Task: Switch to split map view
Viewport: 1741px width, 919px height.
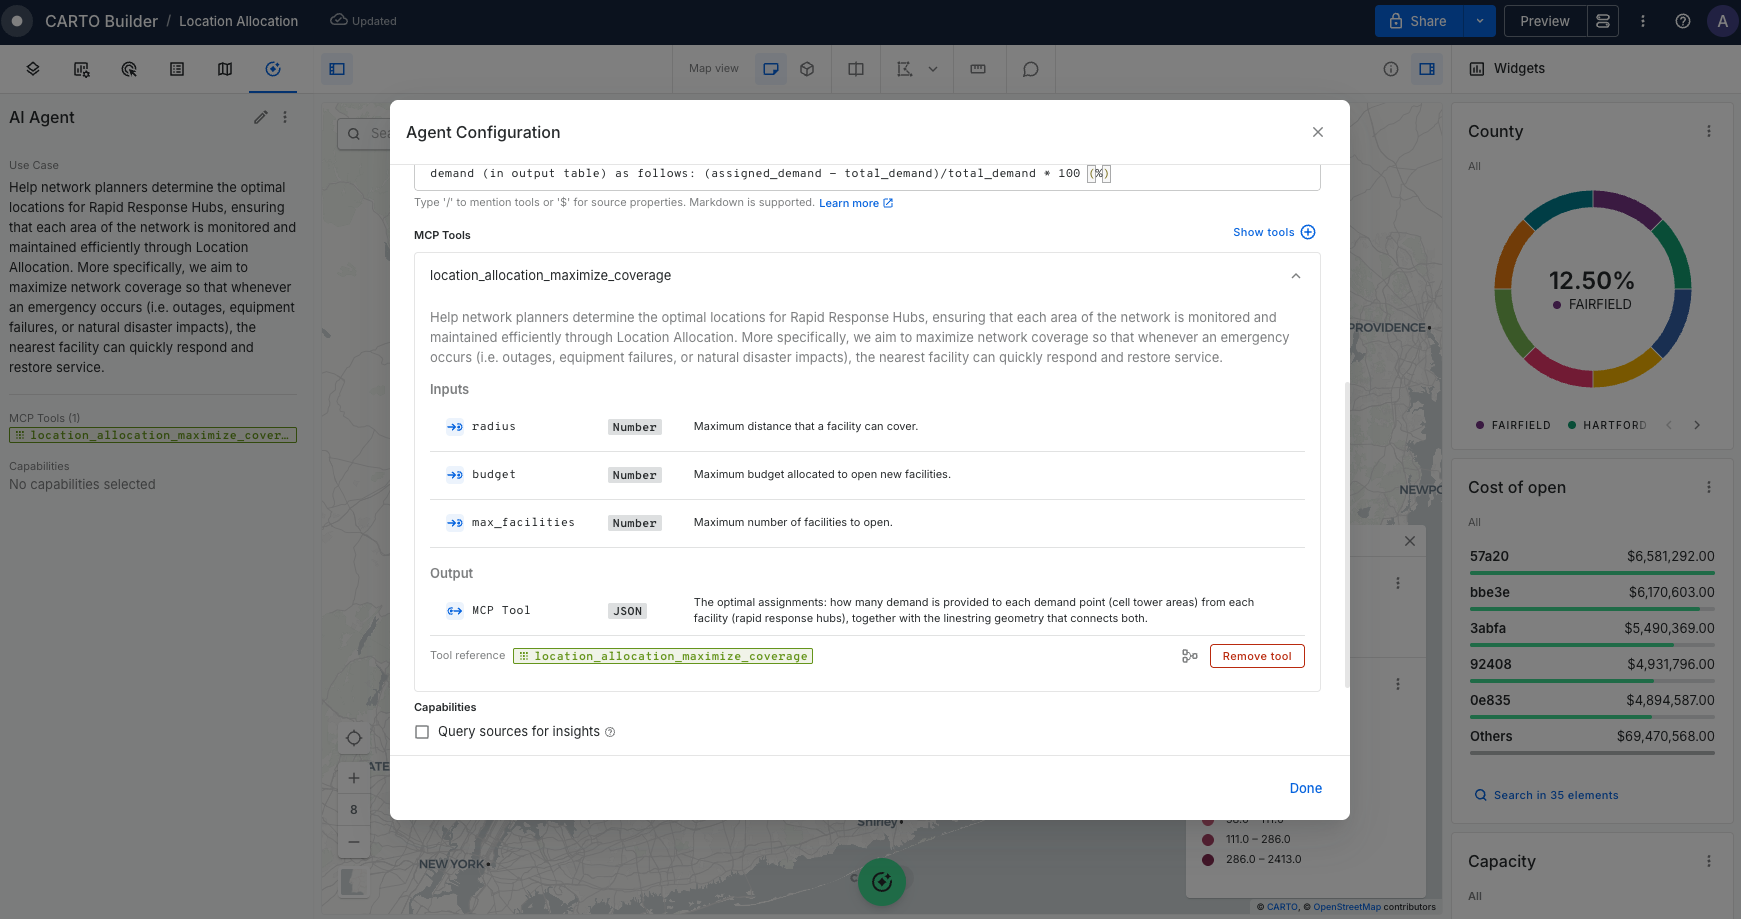Action: (856, 69)
